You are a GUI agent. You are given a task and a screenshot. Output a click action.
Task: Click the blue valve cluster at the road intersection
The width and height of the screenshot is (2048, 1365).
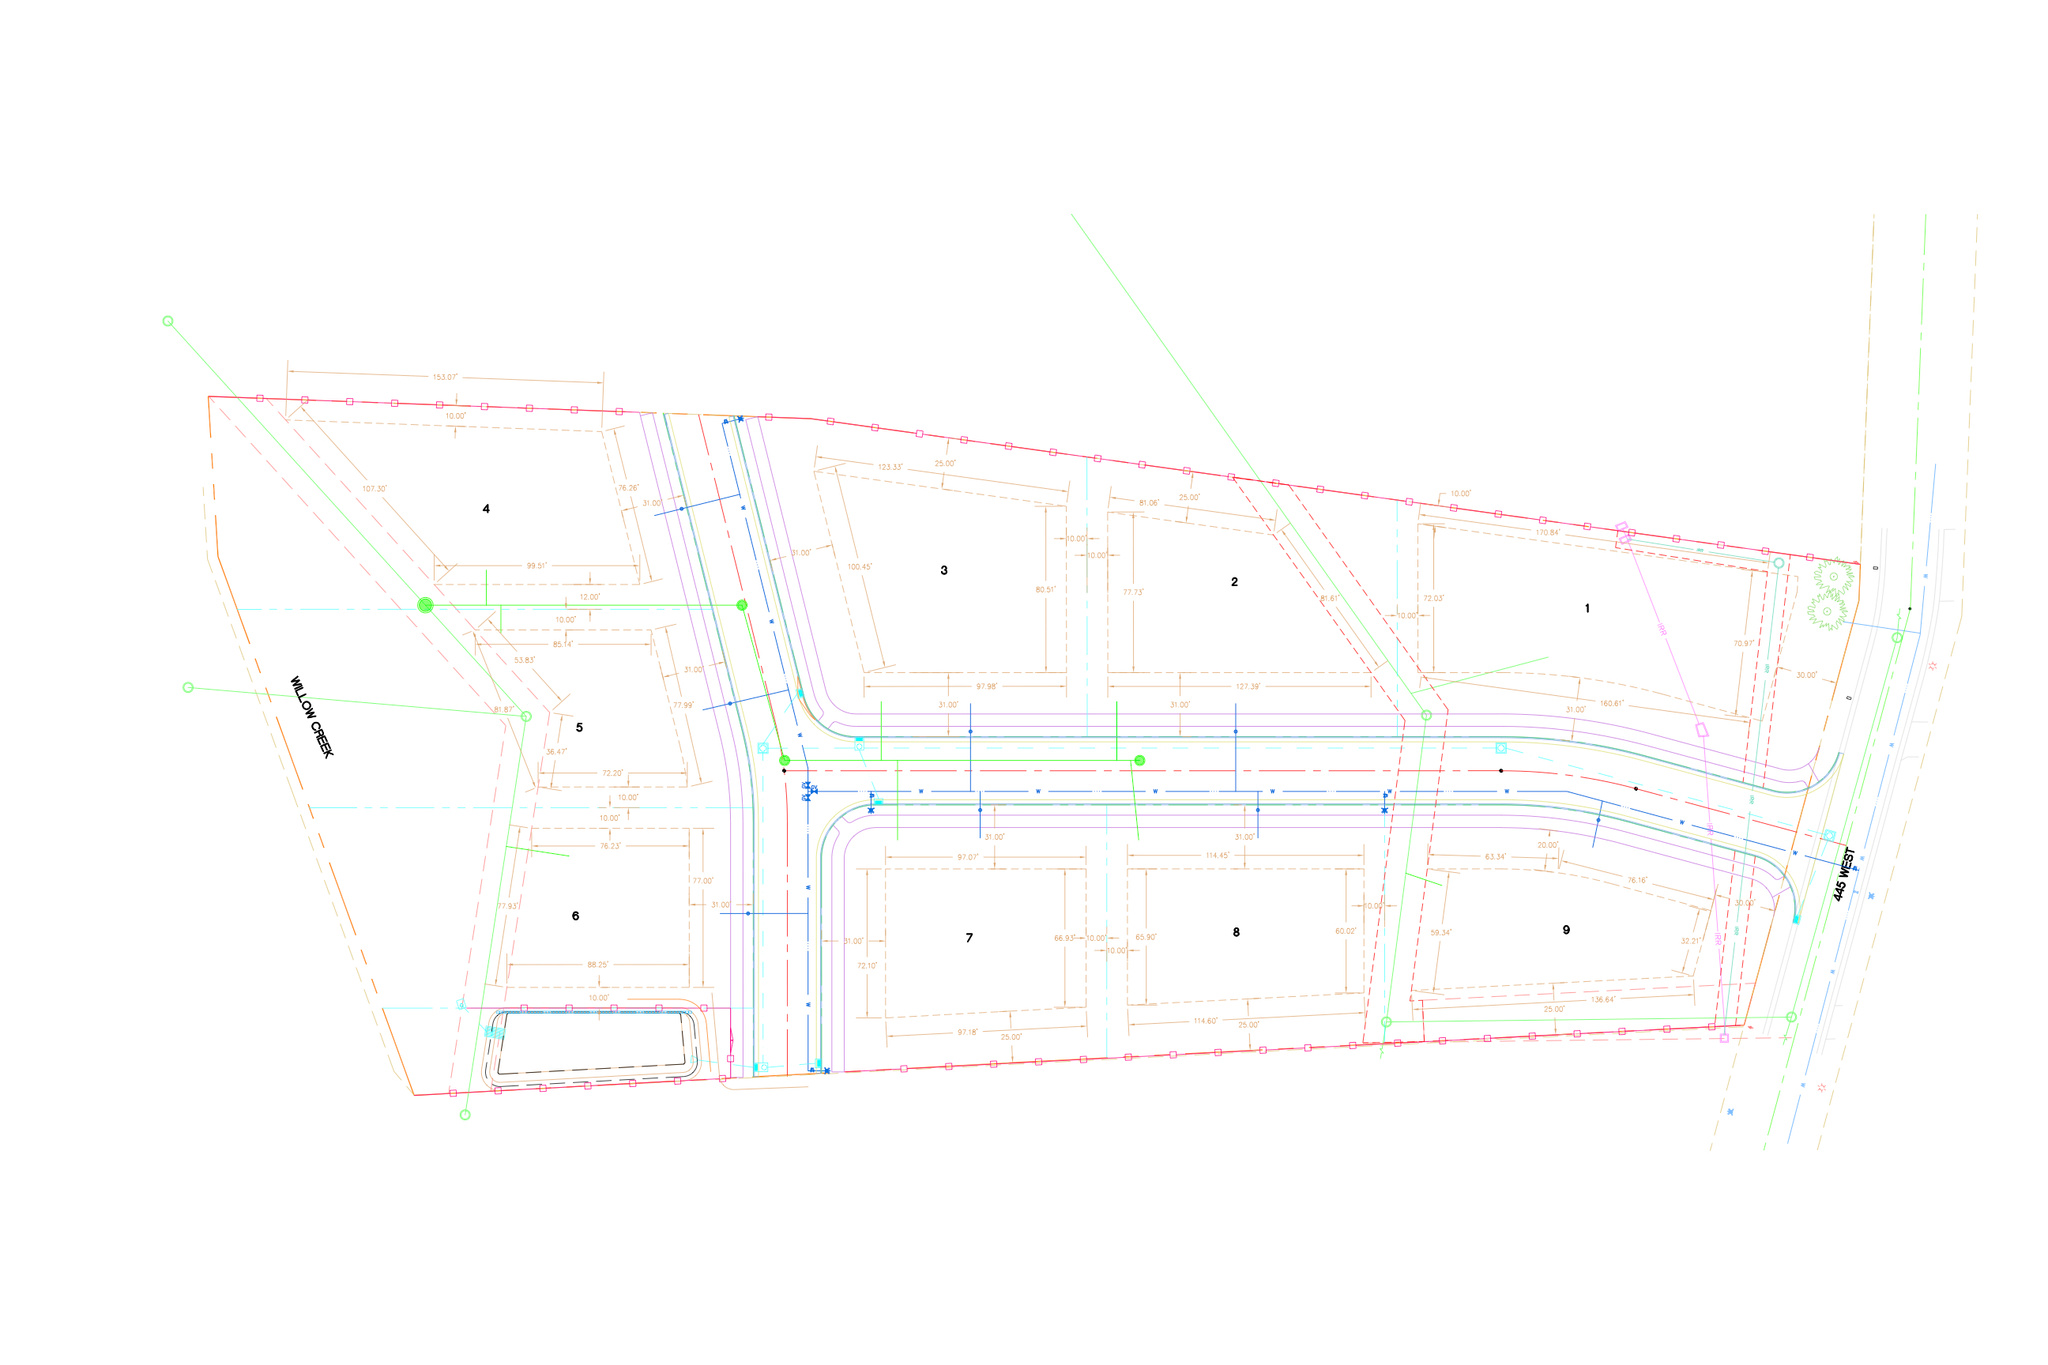pos(810,792)
